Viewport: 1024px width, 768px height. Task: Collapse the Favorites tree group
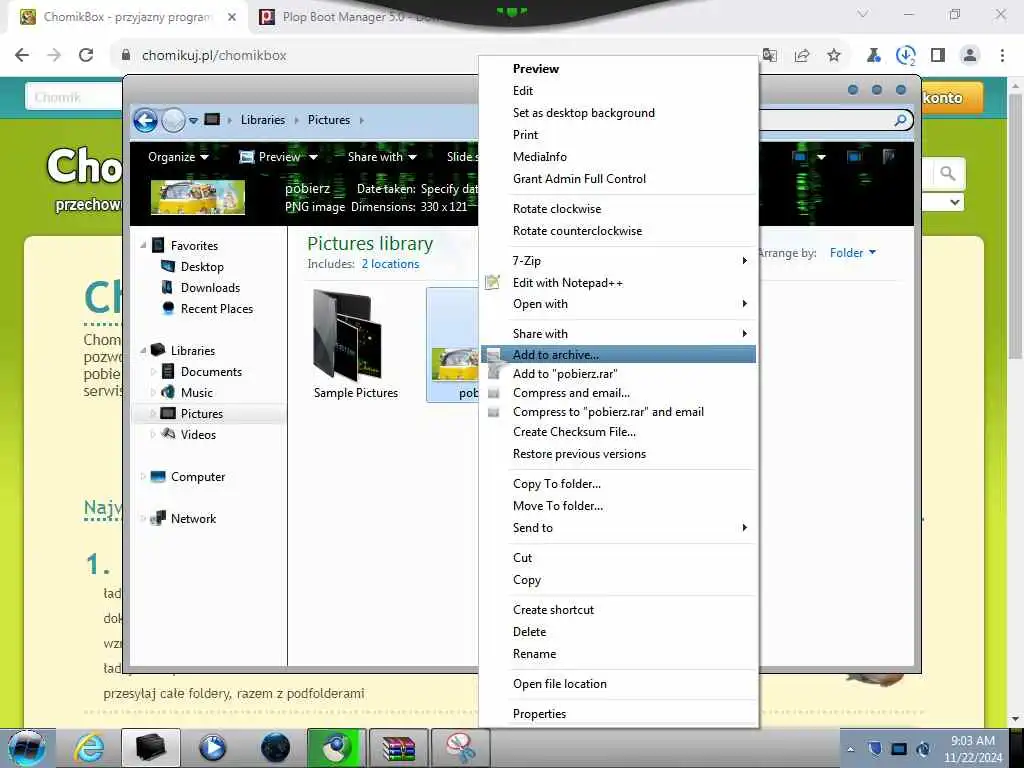click(x=143, y=246)
